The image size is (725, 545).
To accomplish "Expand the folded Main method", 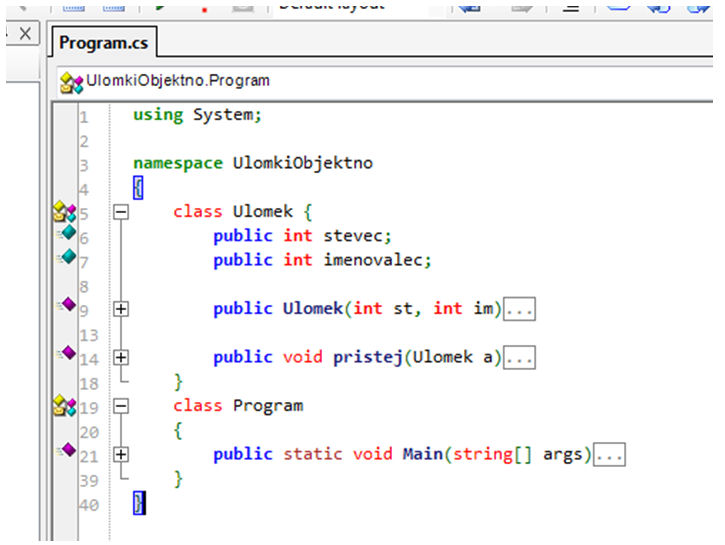I will 121,454.
